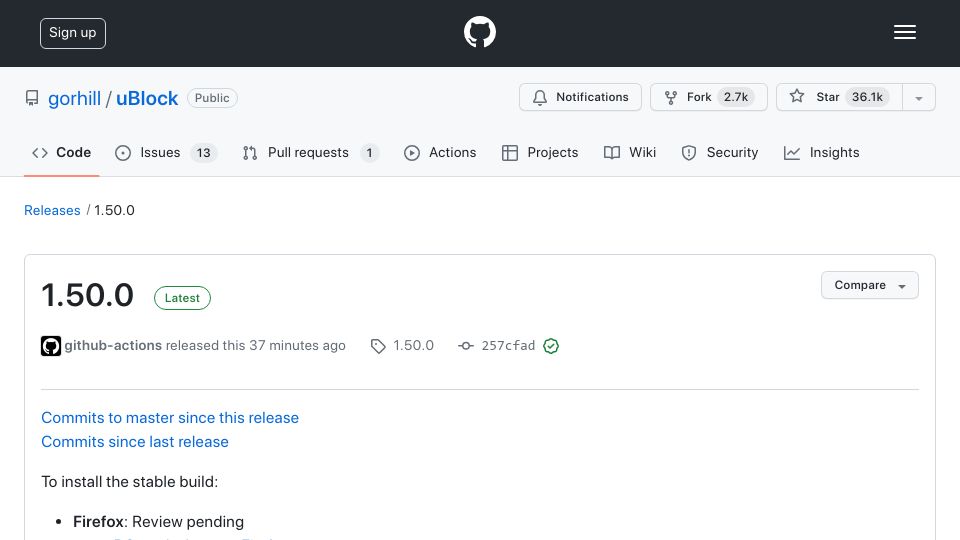Image resolution: width=960 pixels, height=540 pixels.
Task: Expand the Star lists dropdown arrow
Action: click(x=919, y=98)
